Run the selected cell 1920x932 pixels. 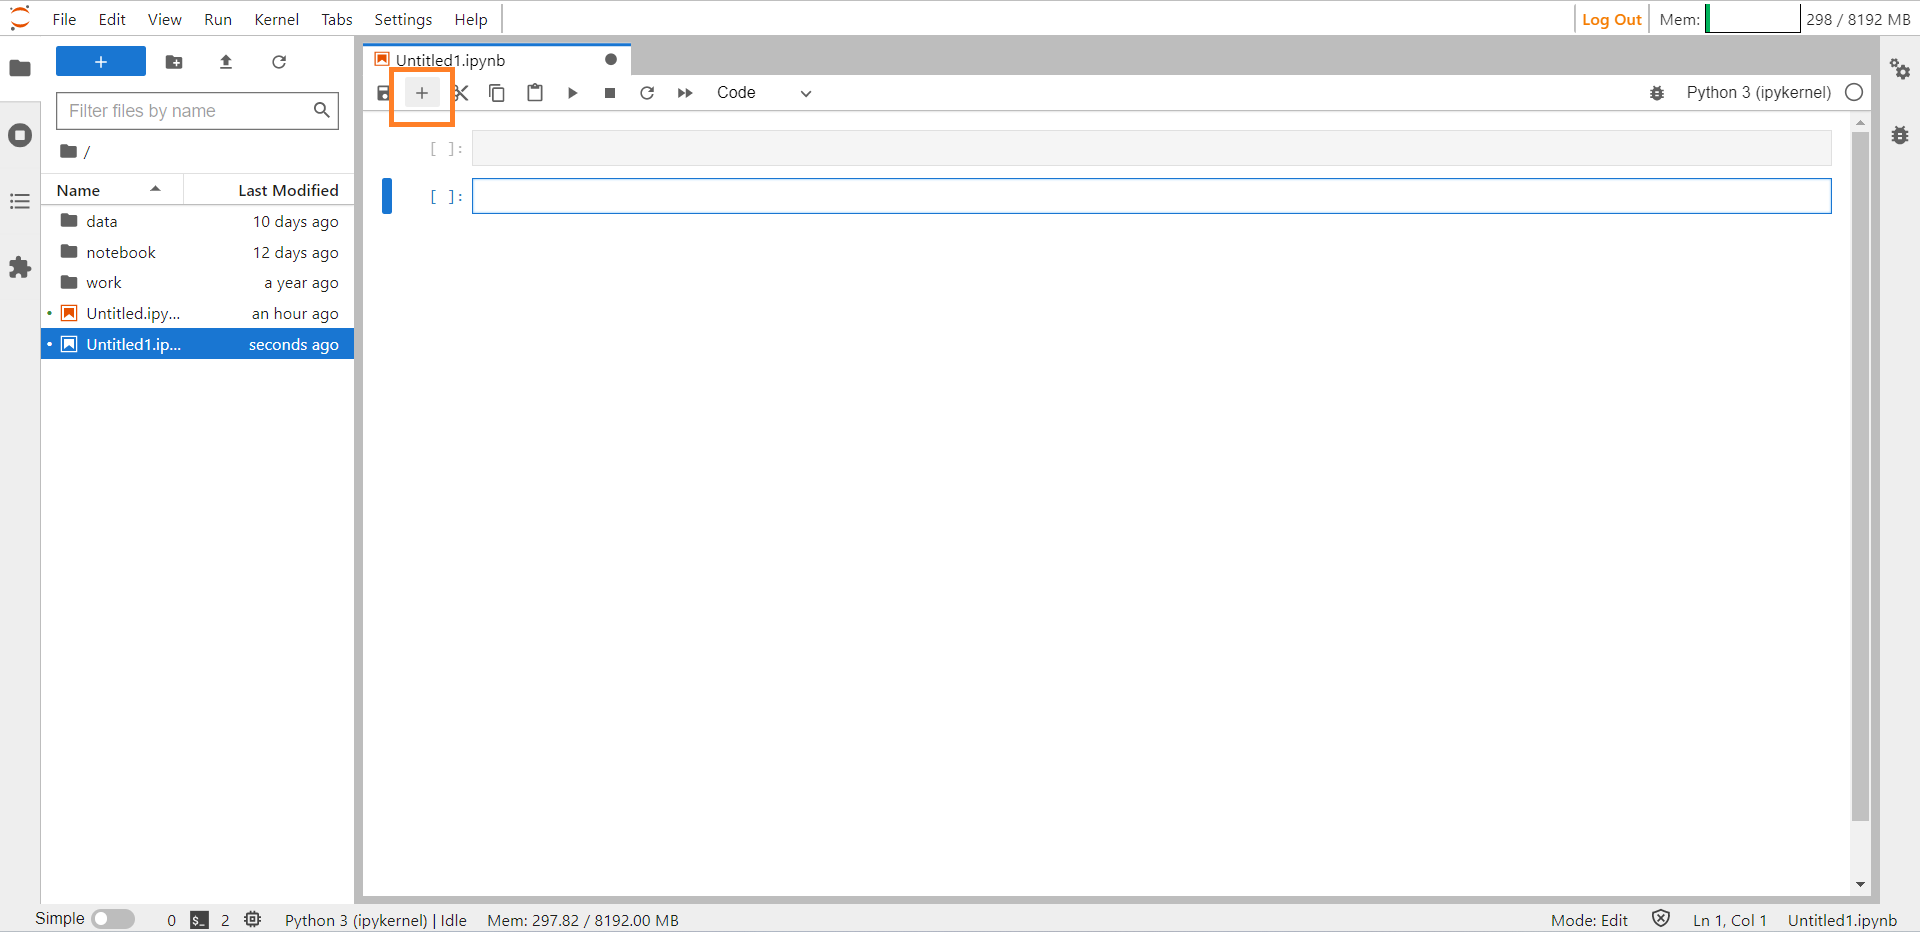572,93
